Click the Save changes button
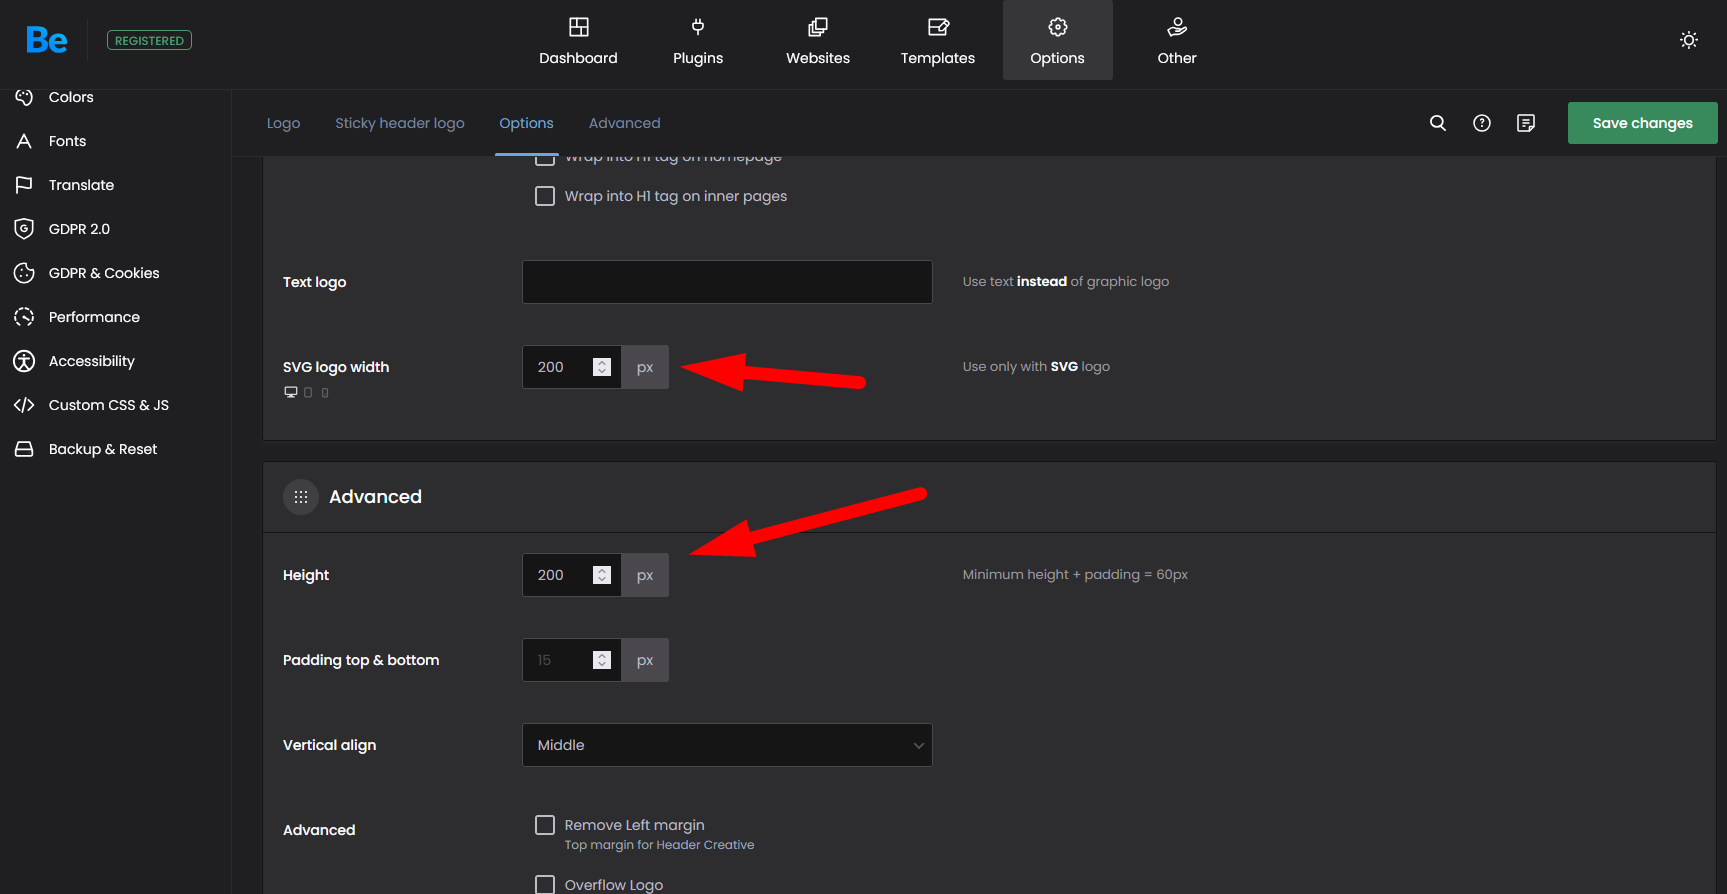Image resolution: width=1727 pixels, height=894 pixels. [x=1642, y=123]
